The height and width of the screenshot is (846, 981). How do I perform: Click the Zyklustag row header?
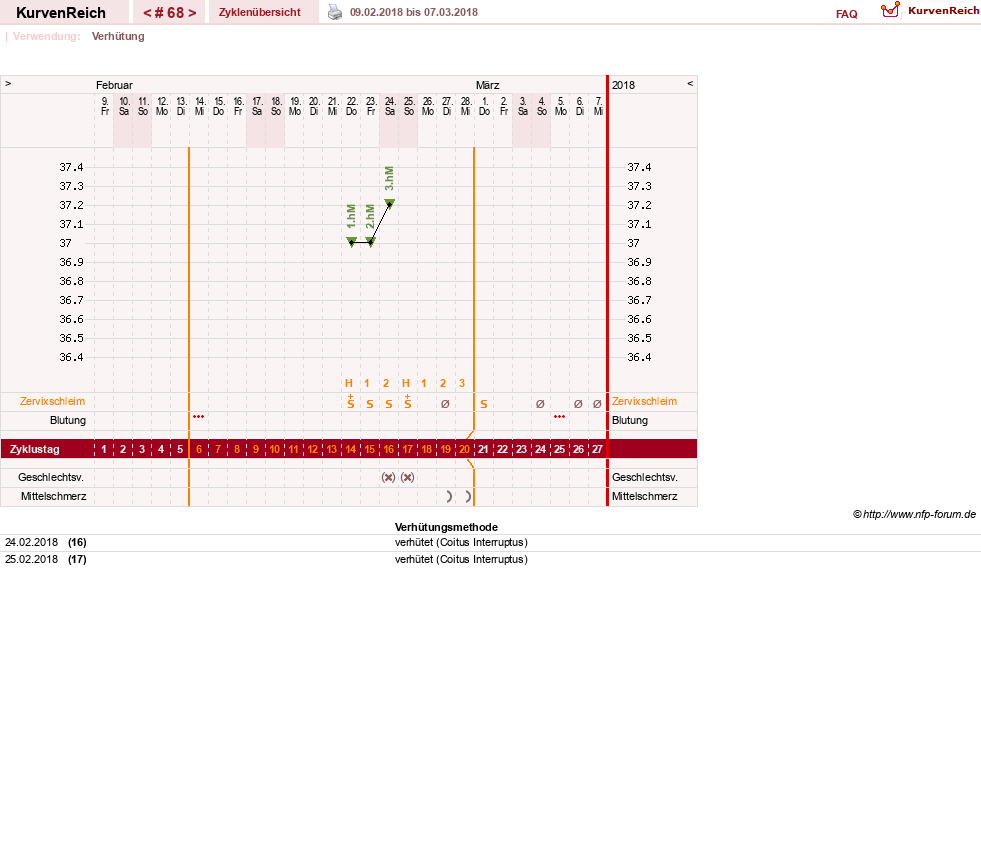coord(34,449)
